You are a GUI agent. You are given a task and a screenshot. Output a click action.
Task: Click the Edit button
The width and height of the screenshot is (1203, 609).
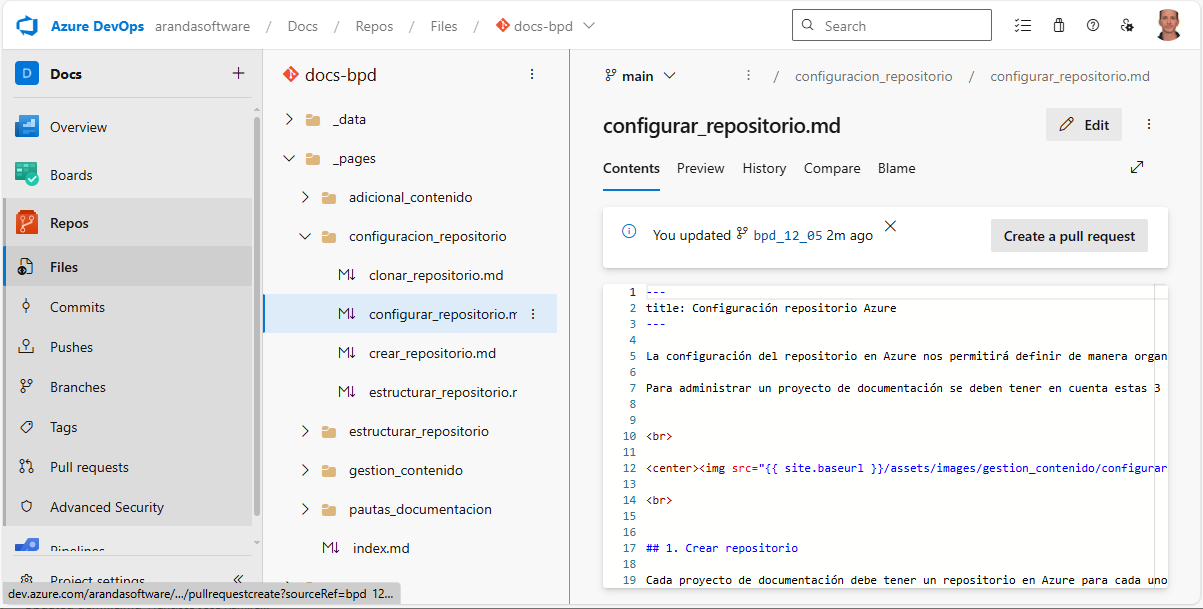[1084, 125]
